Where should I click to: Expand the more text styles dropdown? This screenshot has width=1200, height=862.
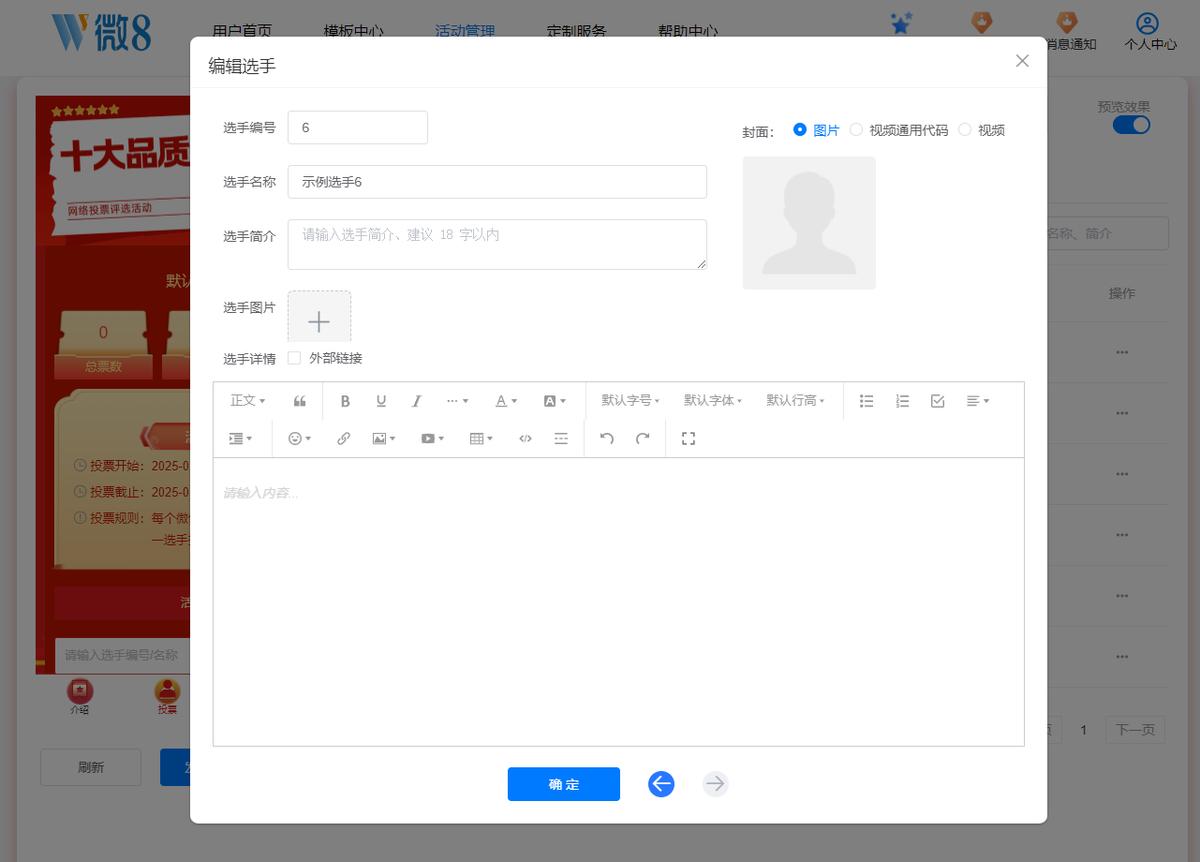[x=457, y=401]
